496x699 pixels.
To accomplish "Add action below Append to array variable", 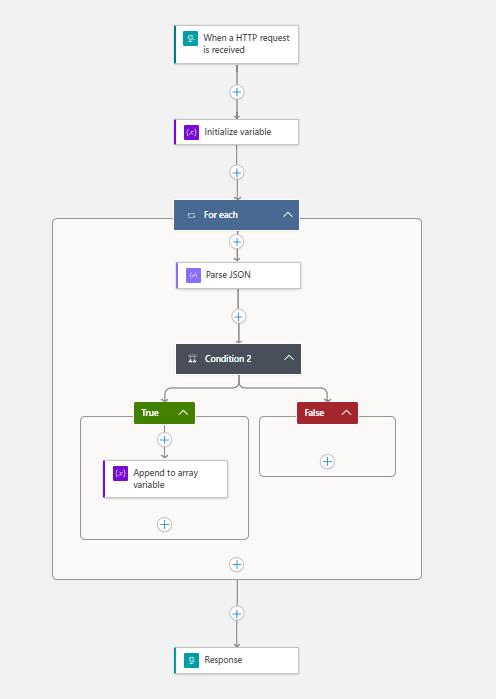I will [x=164, y=524].
